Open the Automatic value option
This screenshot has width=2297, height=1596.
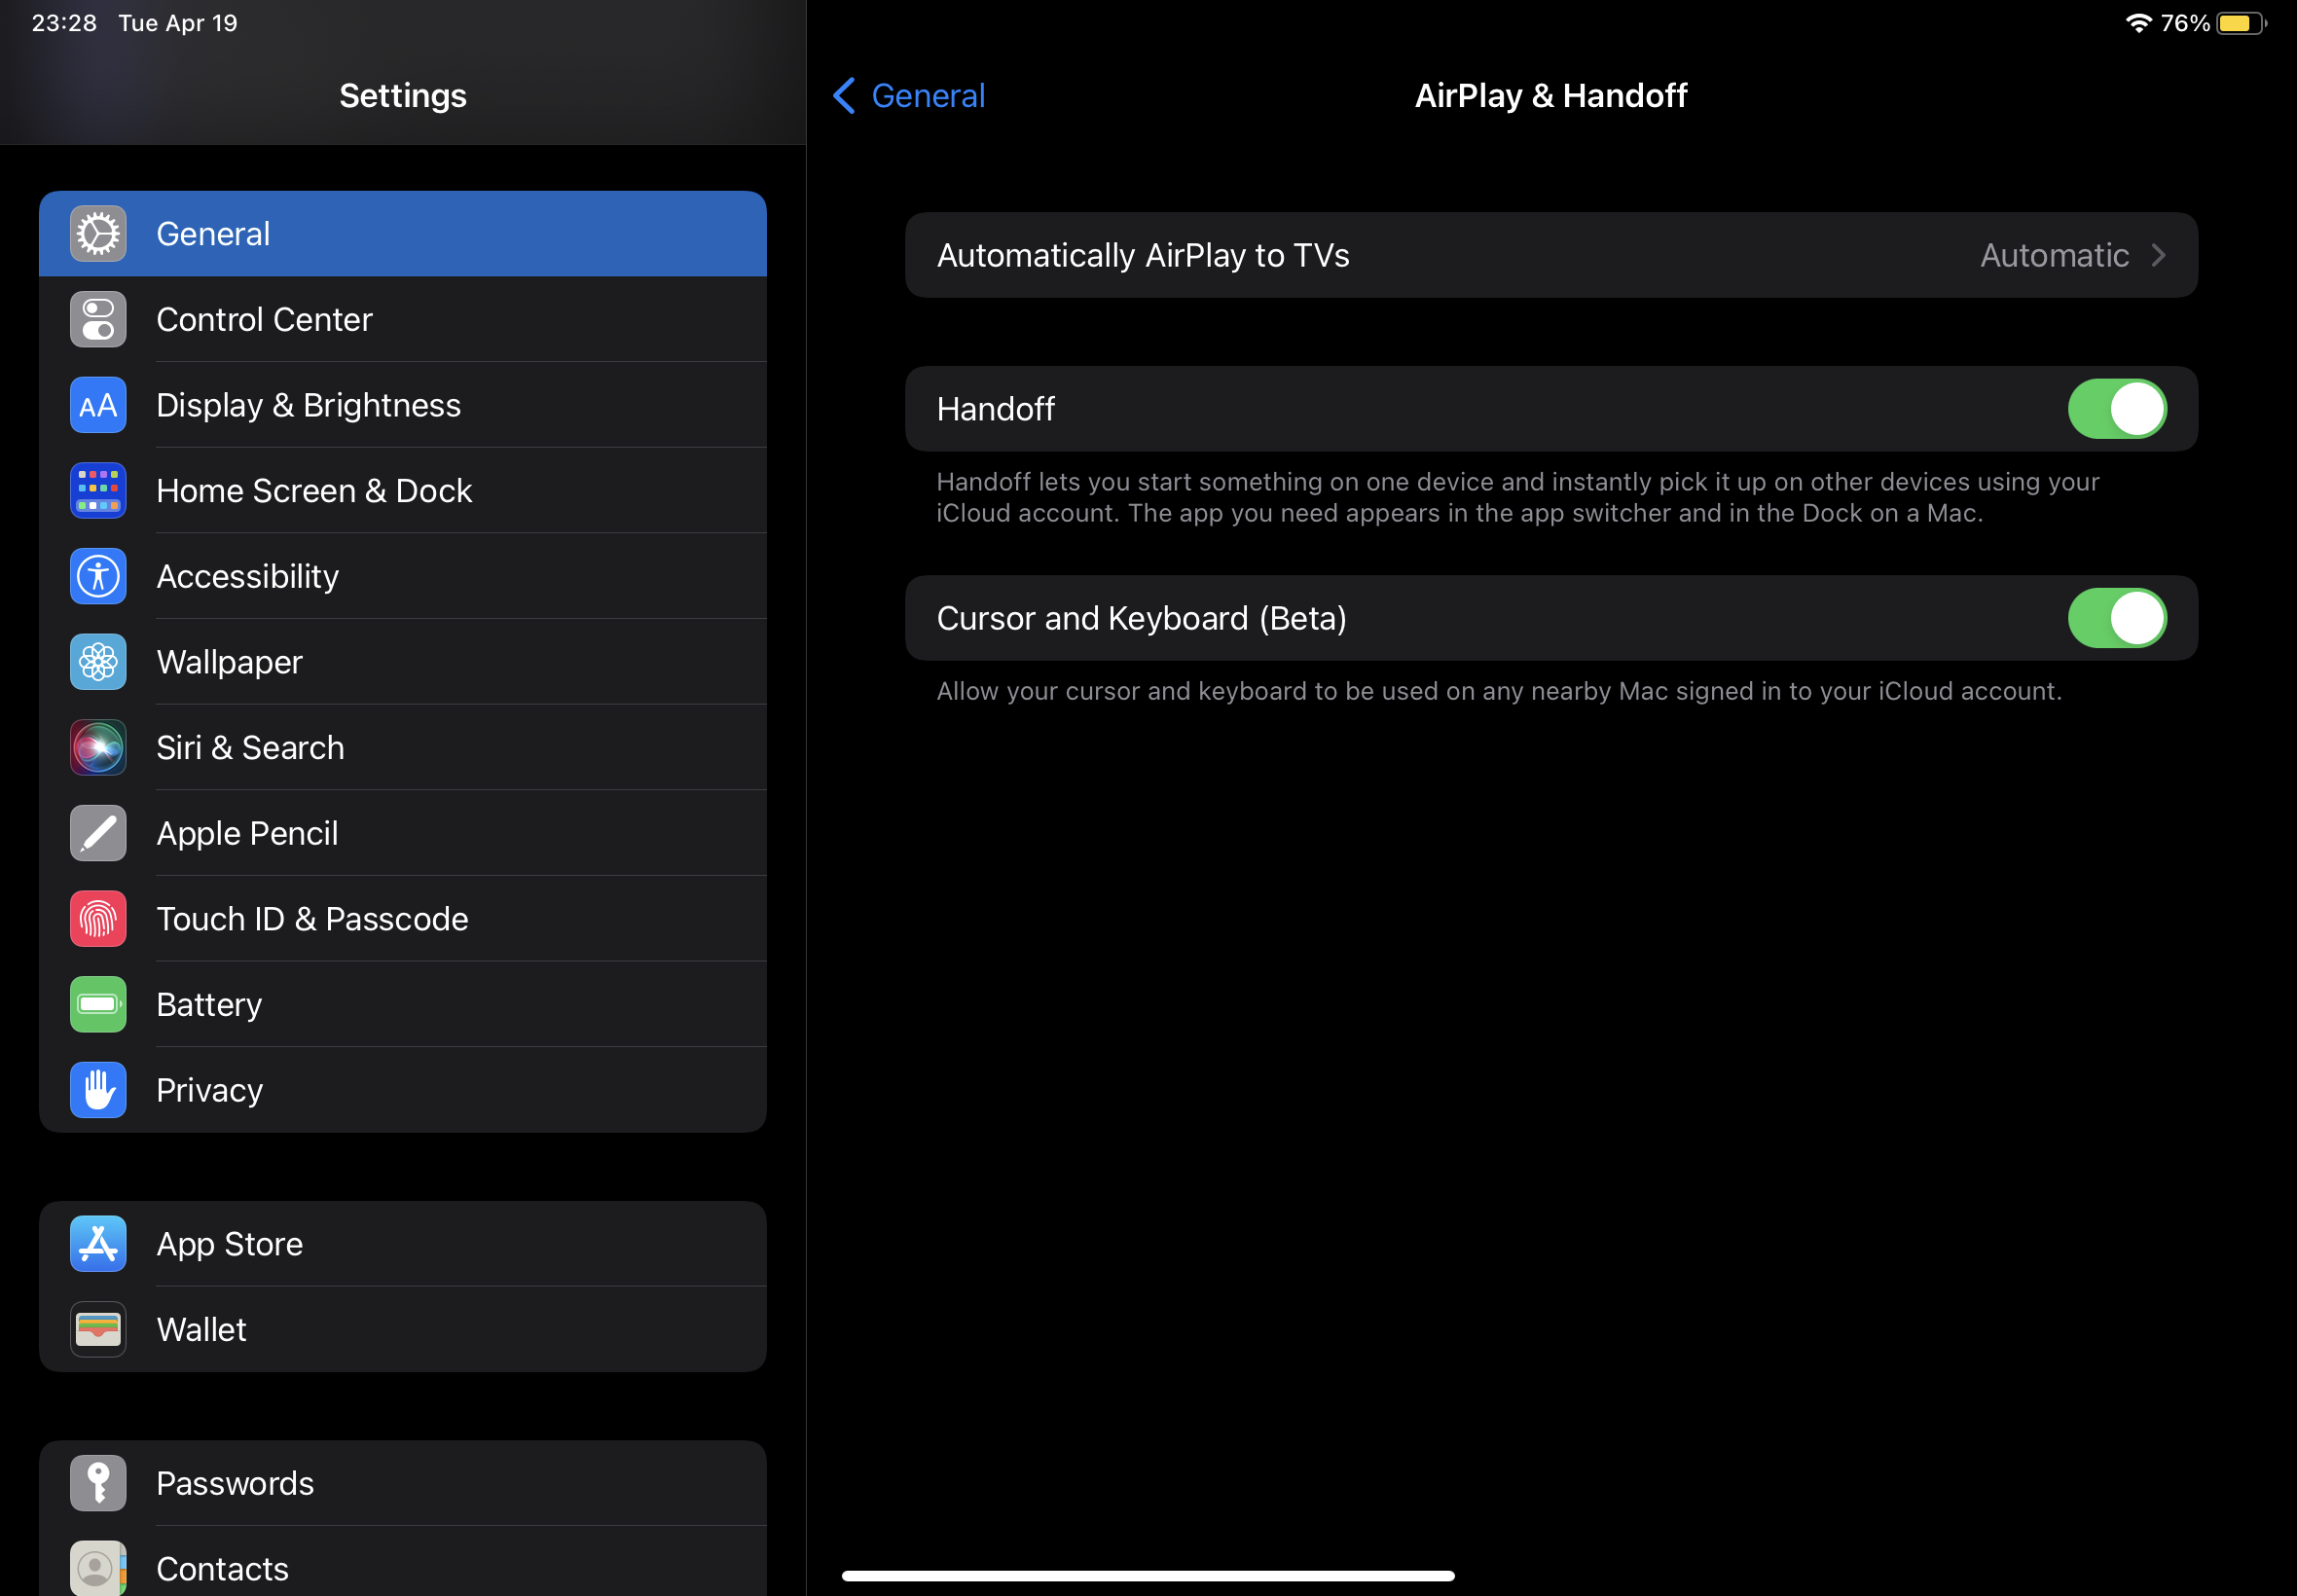coord(2054,255)
